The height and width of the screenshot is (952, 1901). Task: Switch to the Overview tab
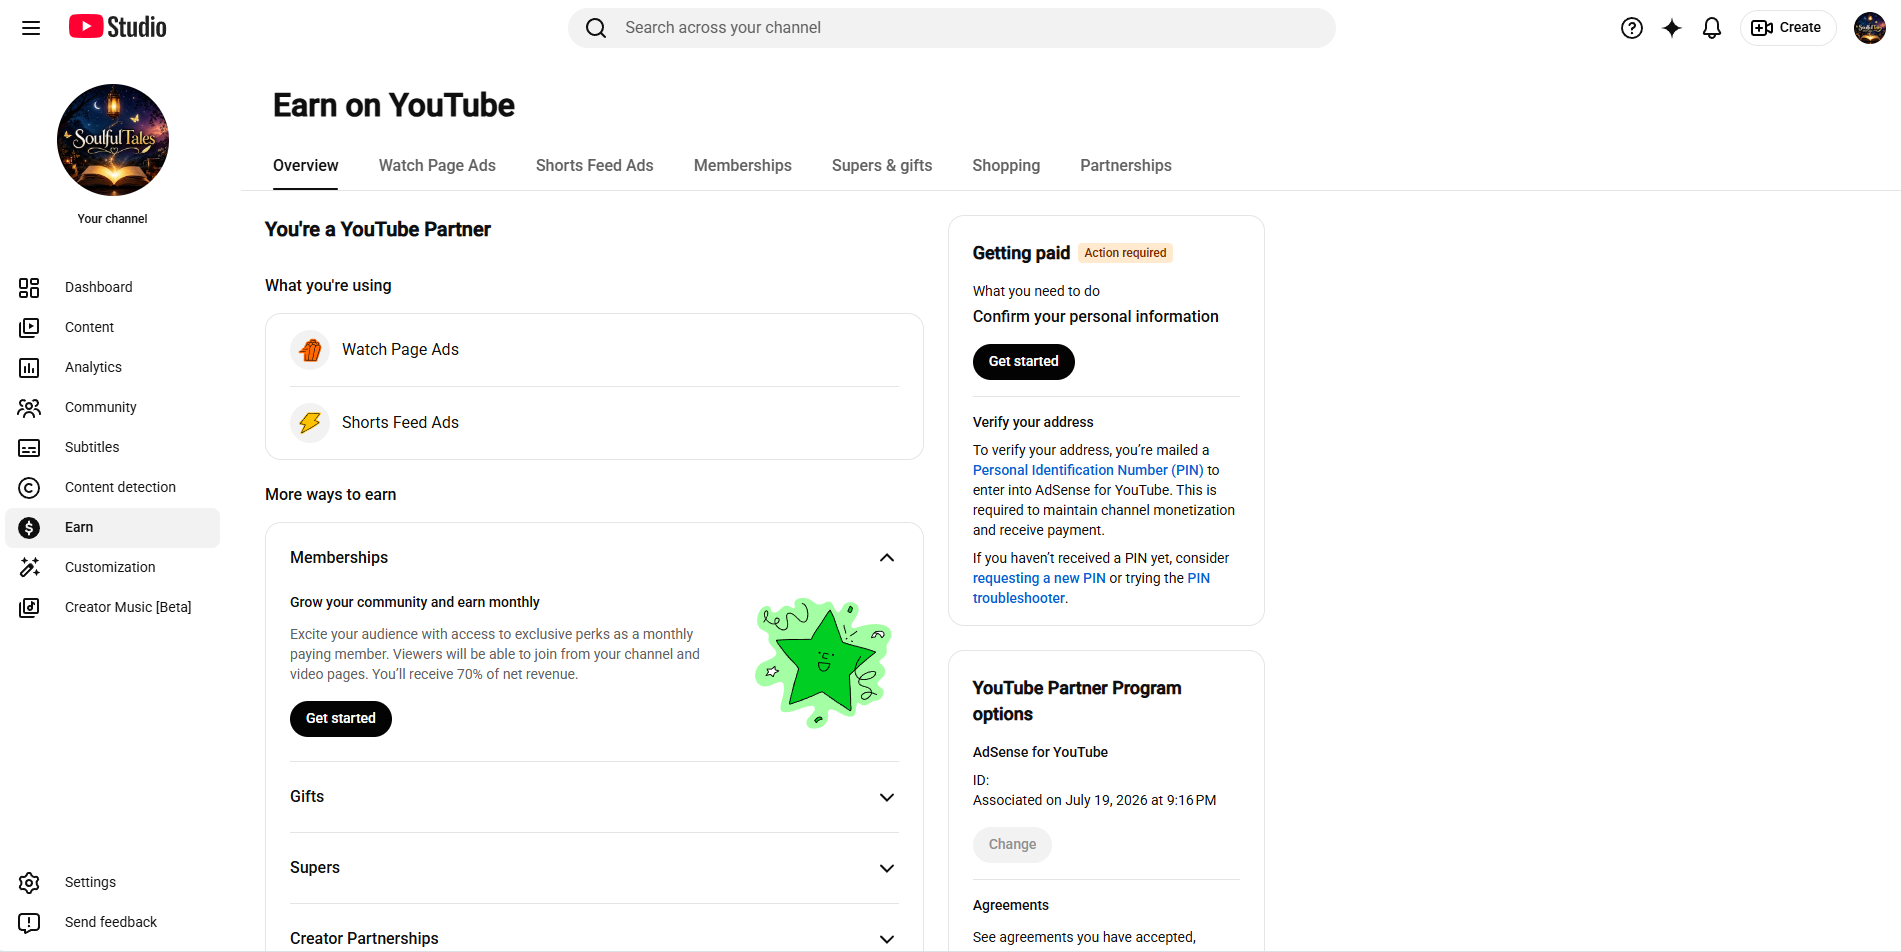click(x=306, y=166)
